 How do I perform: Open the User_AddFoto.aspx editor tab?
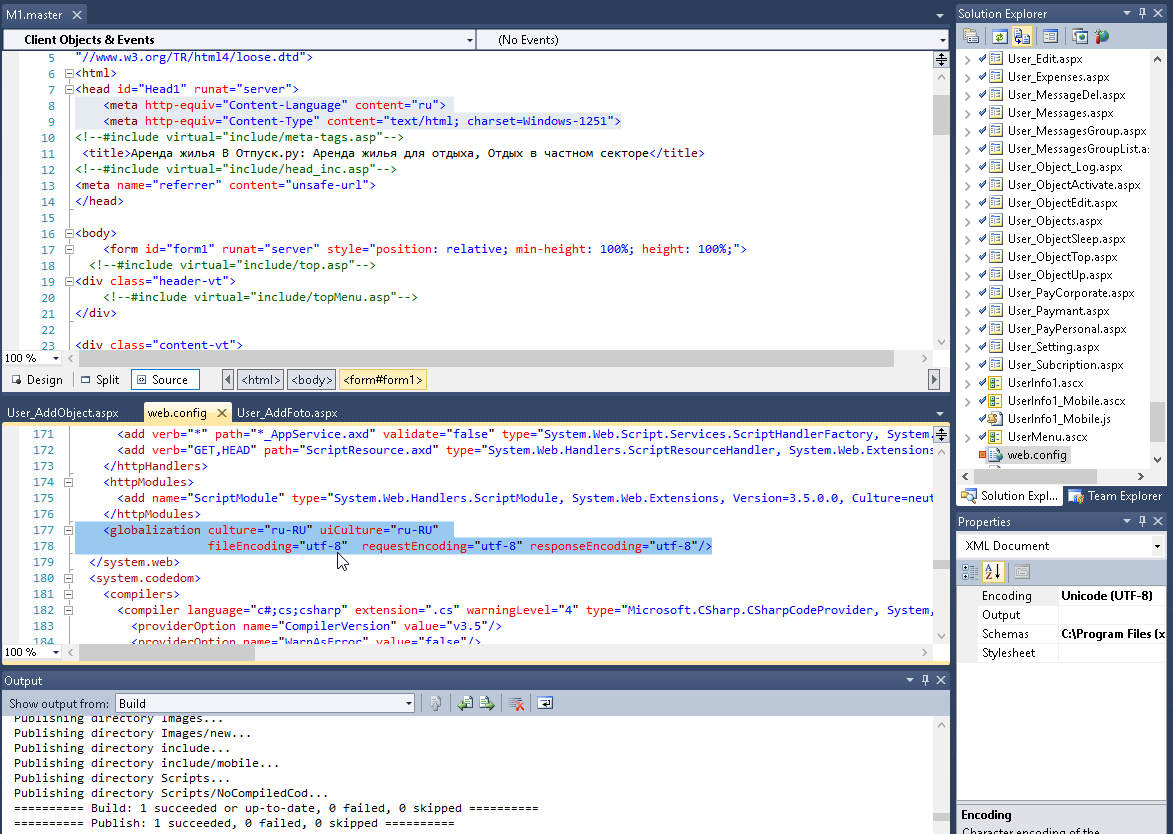(x=287, y=413)
